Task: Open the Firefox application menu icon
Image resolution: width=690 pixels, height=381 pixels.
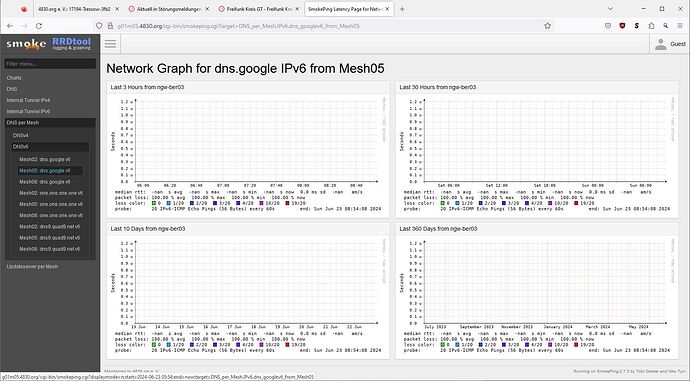Action: click(680, 26)
